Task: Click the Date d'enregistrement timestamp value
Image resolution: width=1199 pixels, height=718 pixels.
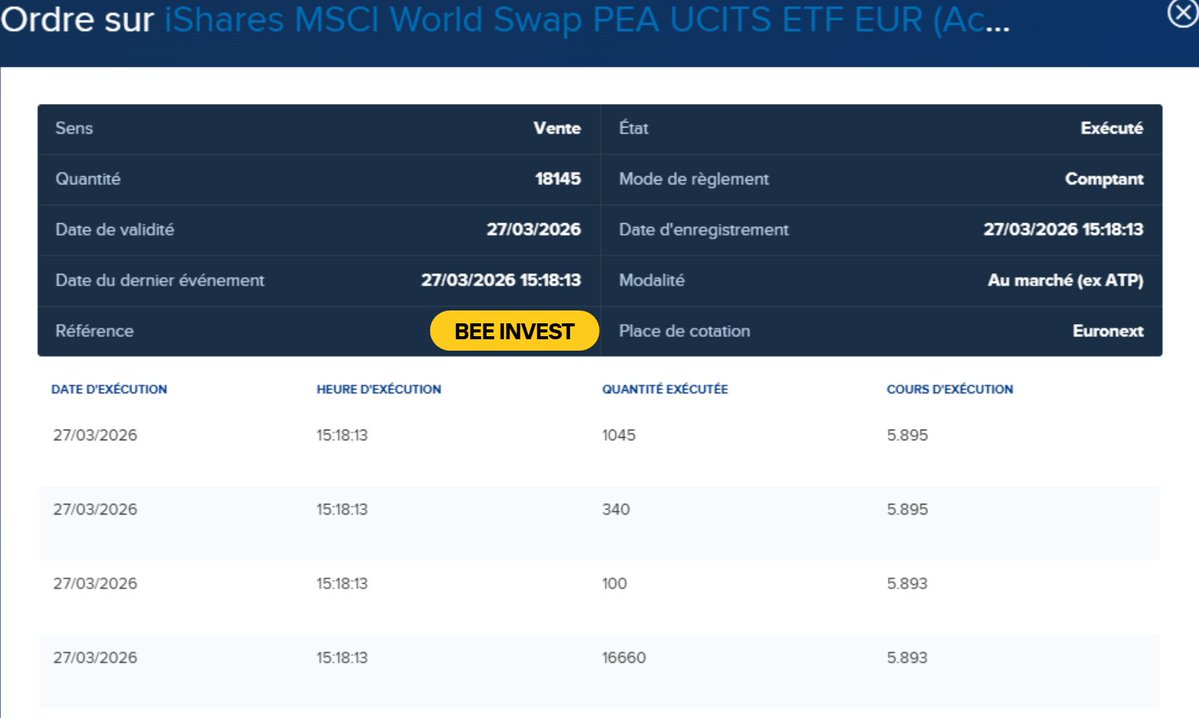Action: 1063,229
